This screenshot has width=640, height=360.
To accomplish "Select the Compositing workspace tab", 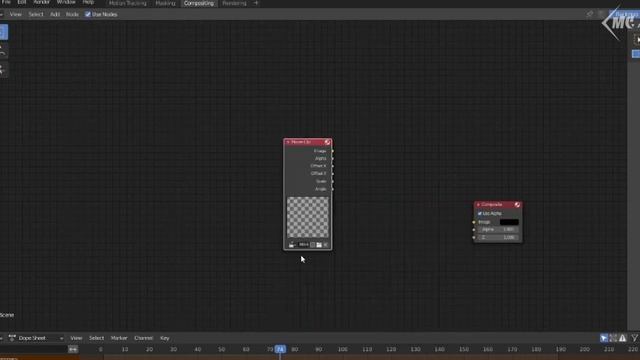I will click(199, 3).
